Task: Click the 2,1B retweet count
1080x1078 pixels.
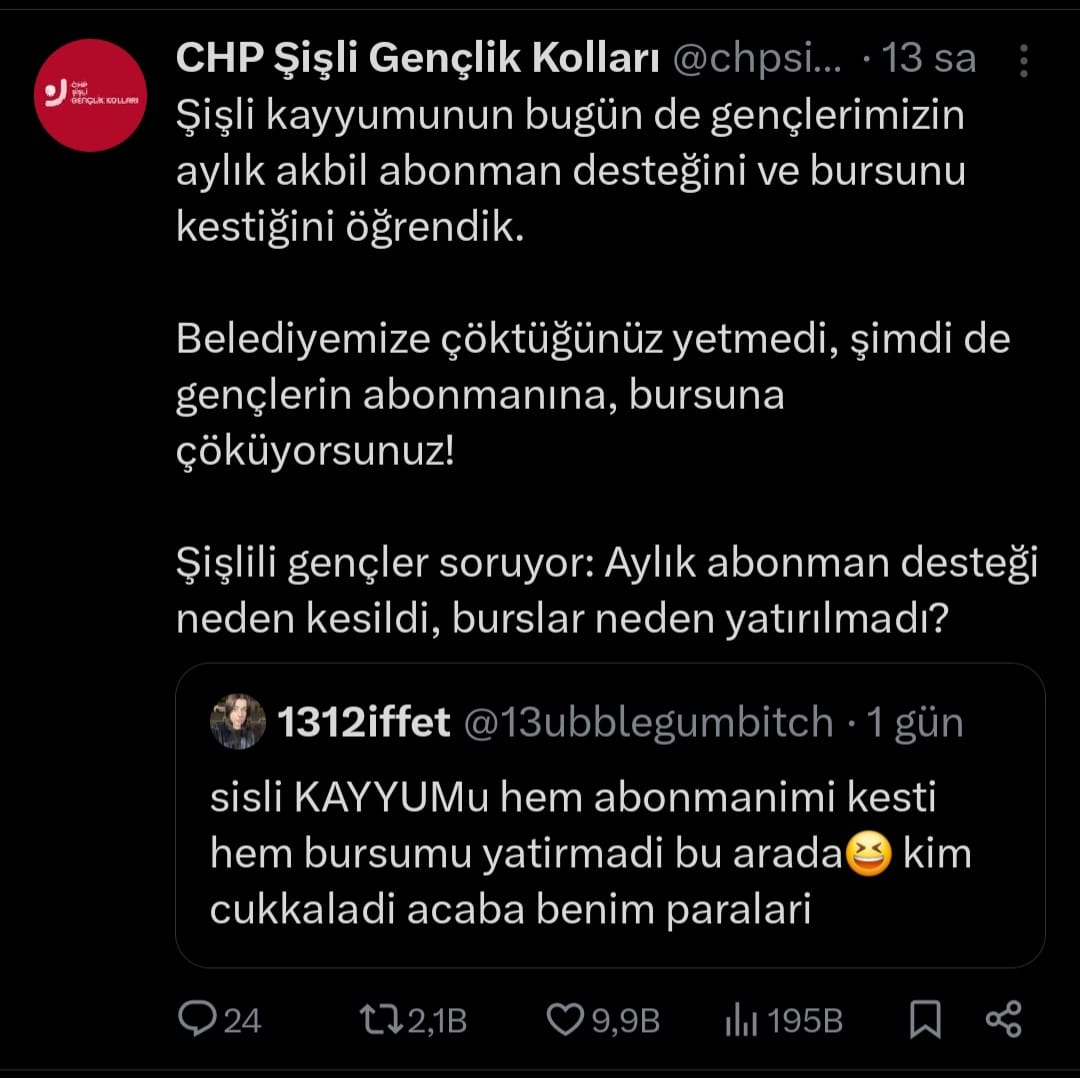Action: click(439, 1021)
